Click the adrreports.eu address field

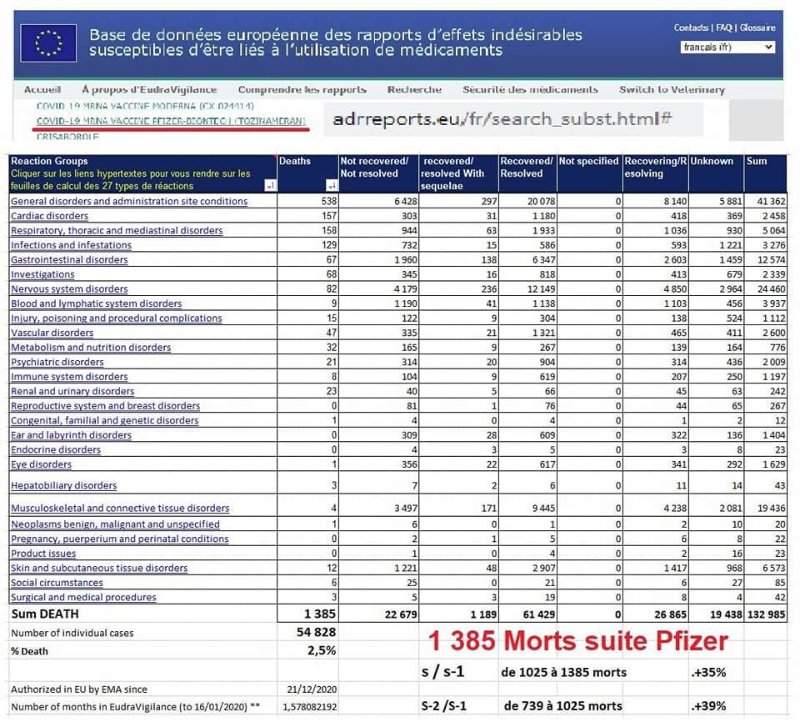pos(513,119)
